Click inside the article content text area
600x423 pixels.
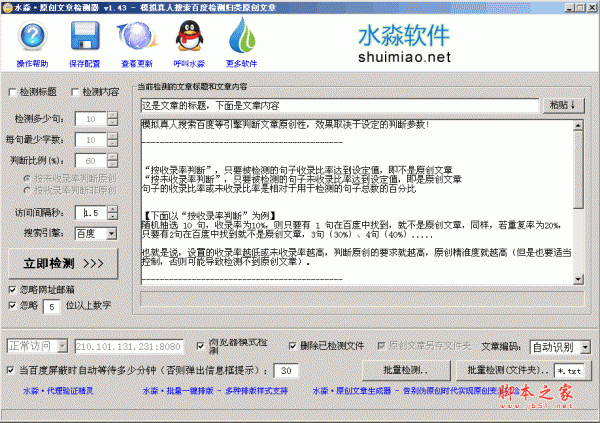357,202
